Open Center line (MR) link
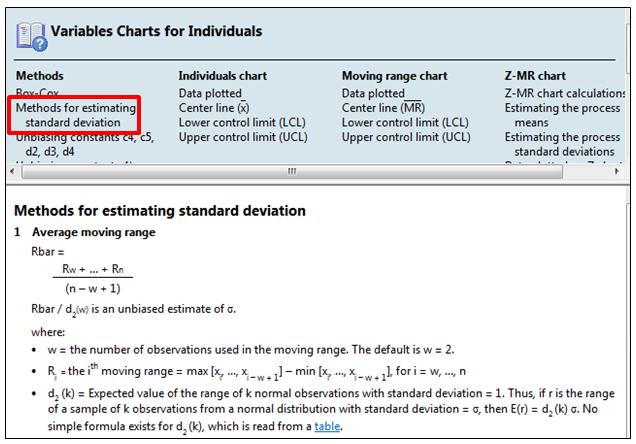Viewport: 636px width, 444px height. [x=383, y=108]
